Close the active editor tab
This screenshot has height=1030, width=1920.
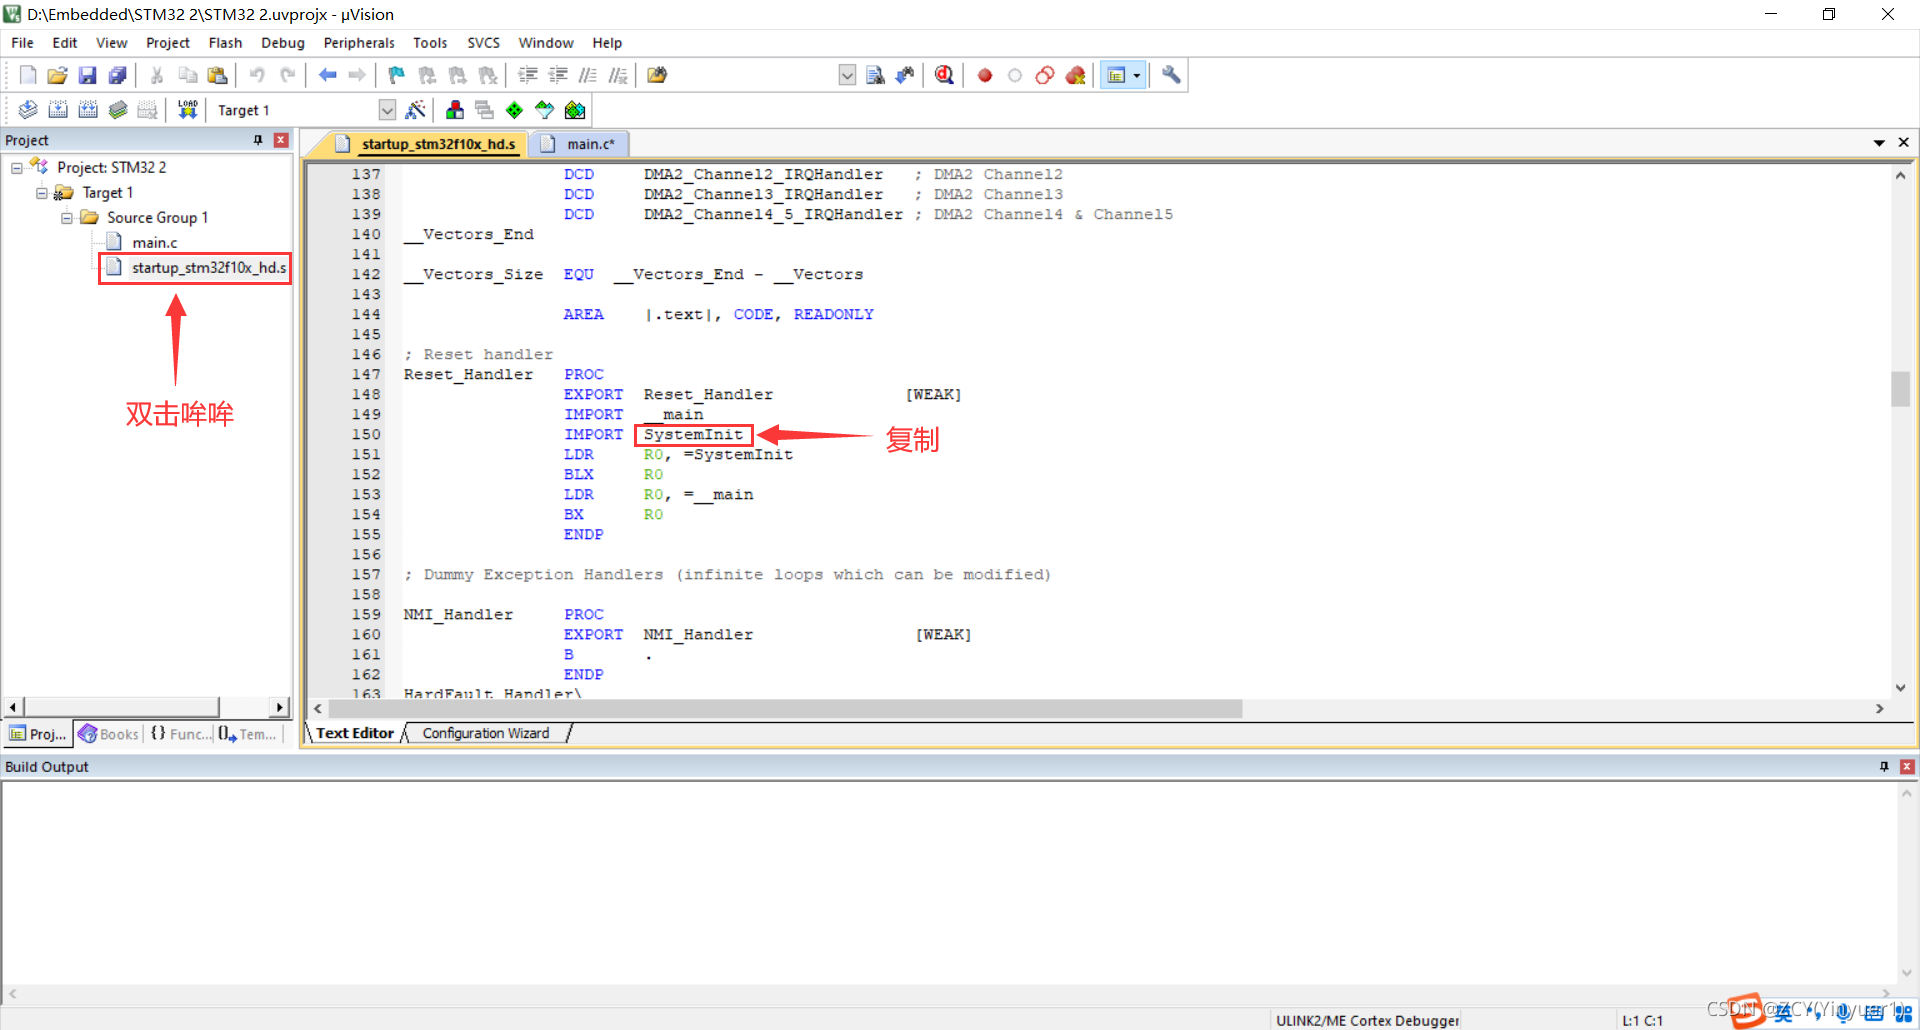tap(1903, 143)
